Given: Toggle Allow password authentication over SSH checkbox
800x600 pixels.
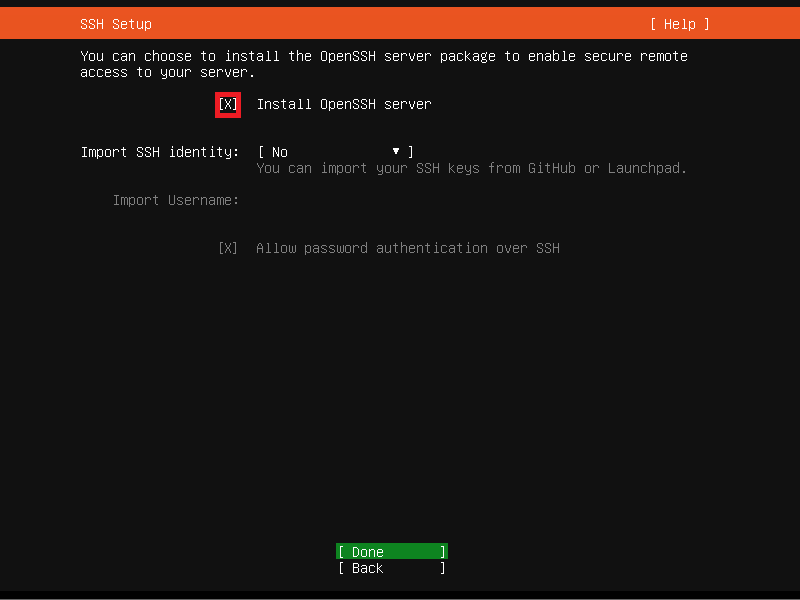Looking at the screenshot, I should [228, 248].
